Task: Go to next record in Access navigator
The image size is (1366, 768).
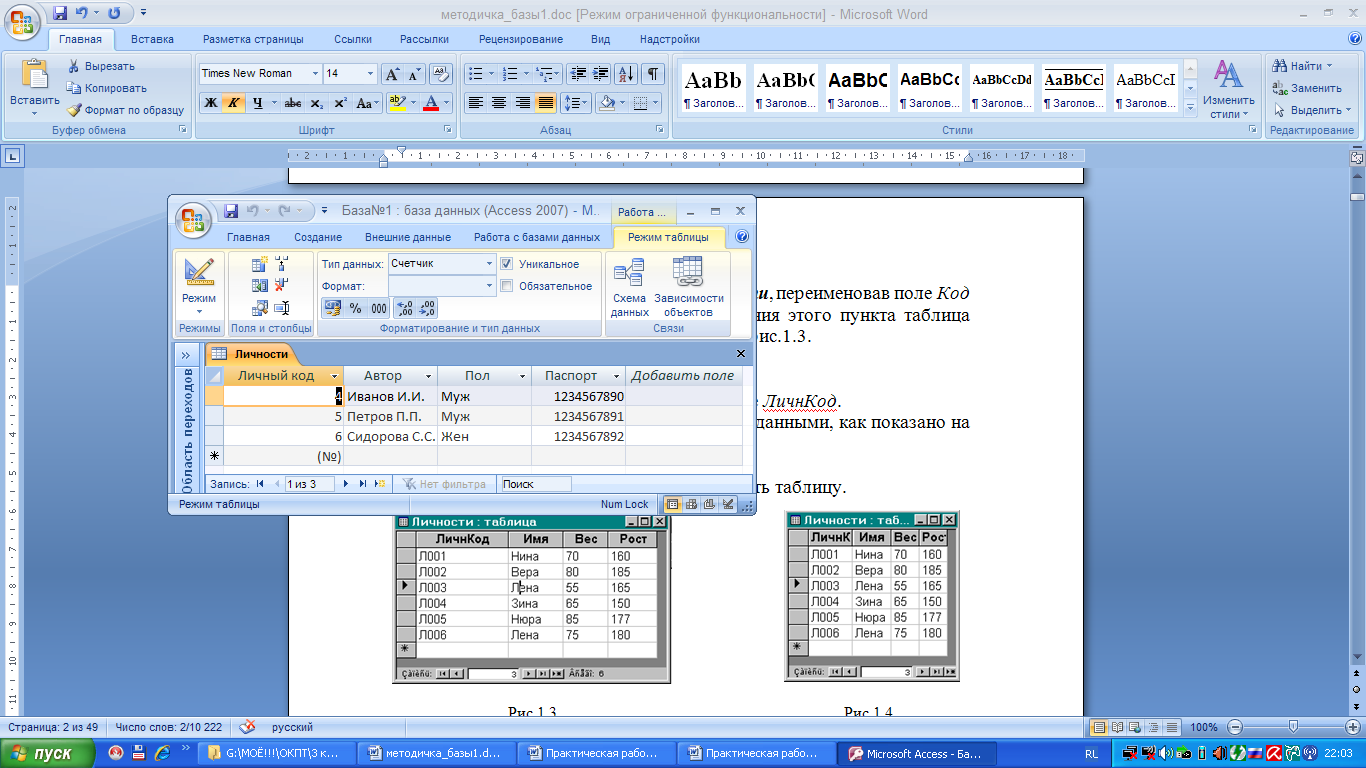Action: point(346,484)
